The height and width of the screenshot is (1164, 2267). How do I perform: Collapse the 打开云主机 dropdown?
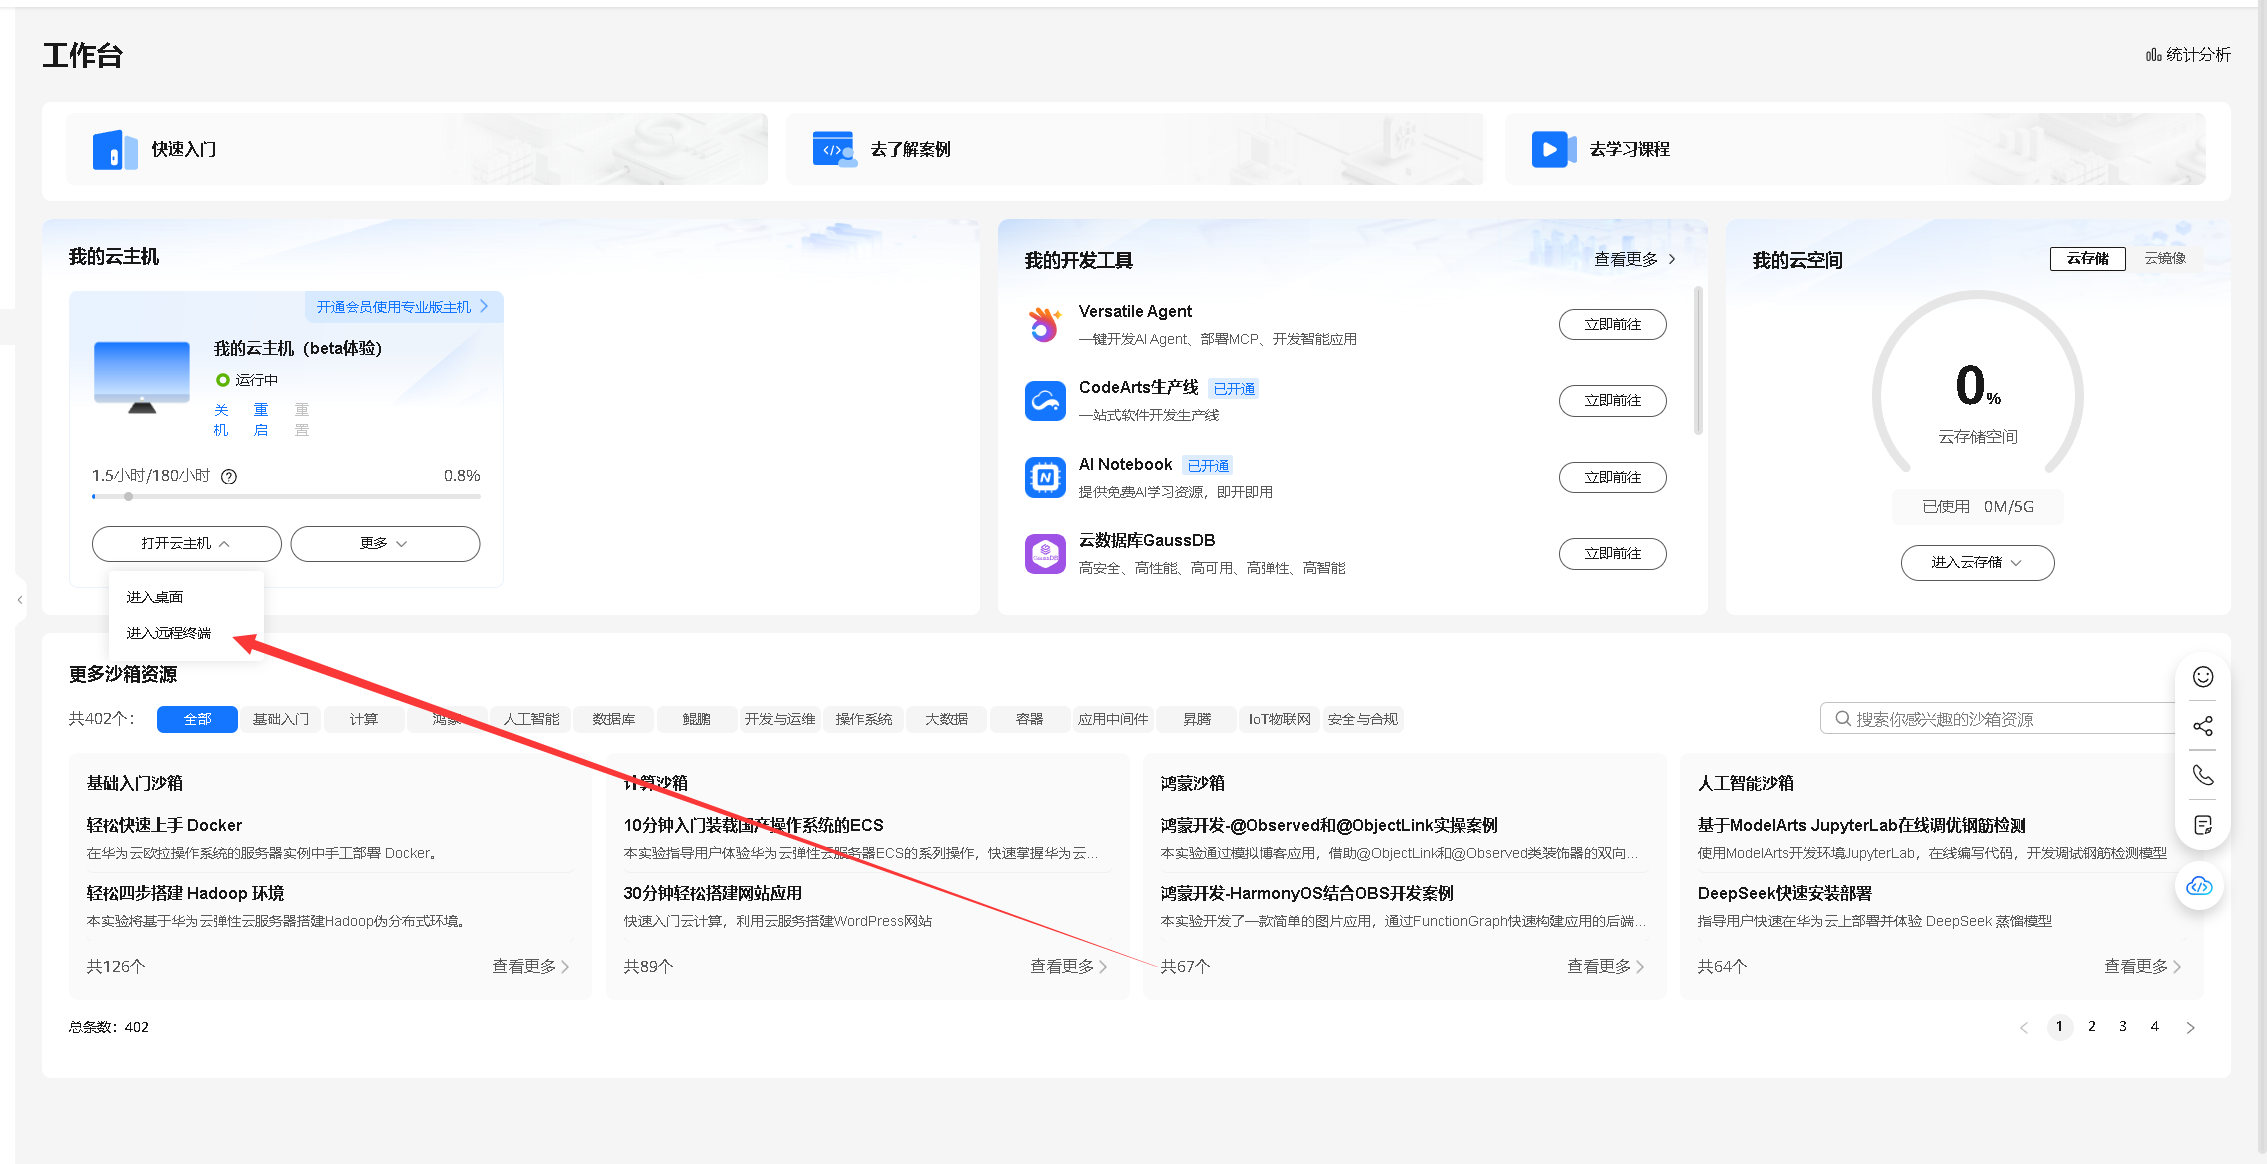coord(186,543)
